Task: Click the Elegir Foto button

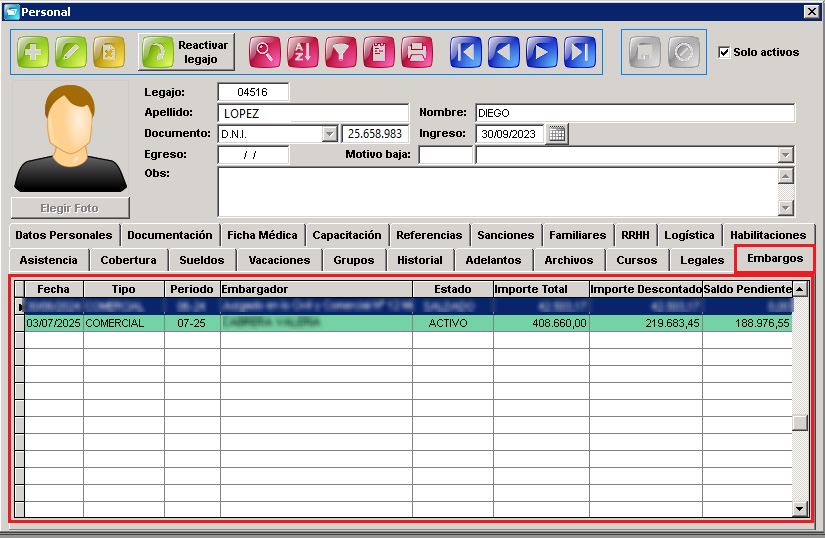Action: (70, 208)
